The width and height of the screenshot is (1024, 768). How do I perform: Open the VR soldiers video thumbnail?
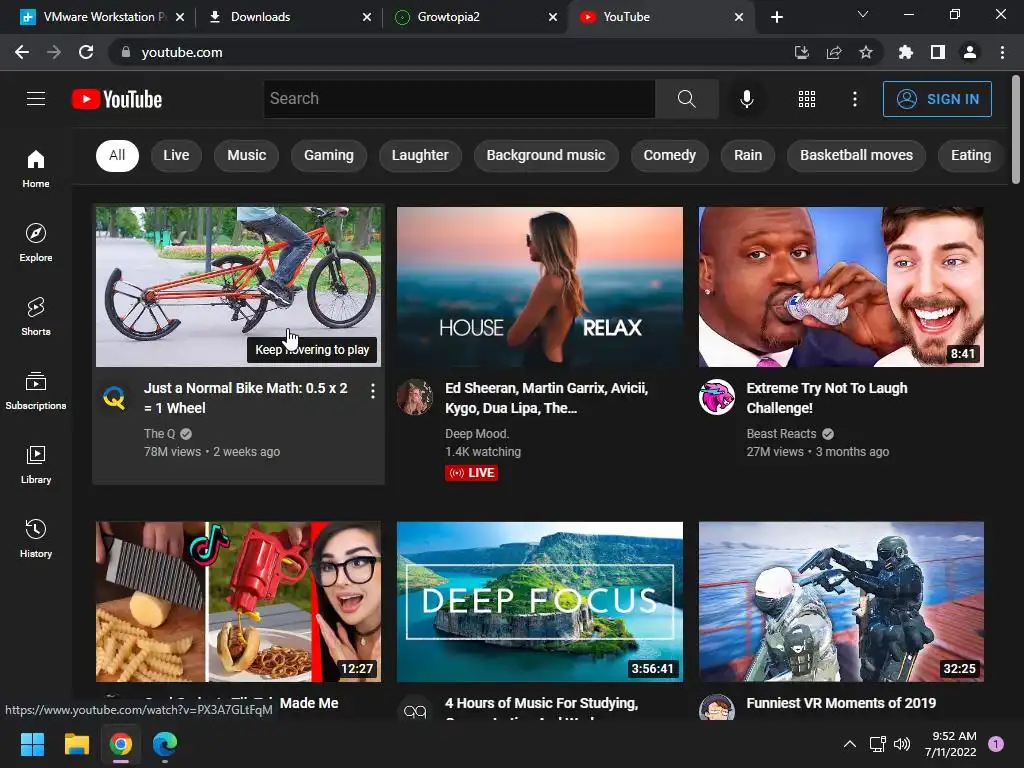coord(841,601)
